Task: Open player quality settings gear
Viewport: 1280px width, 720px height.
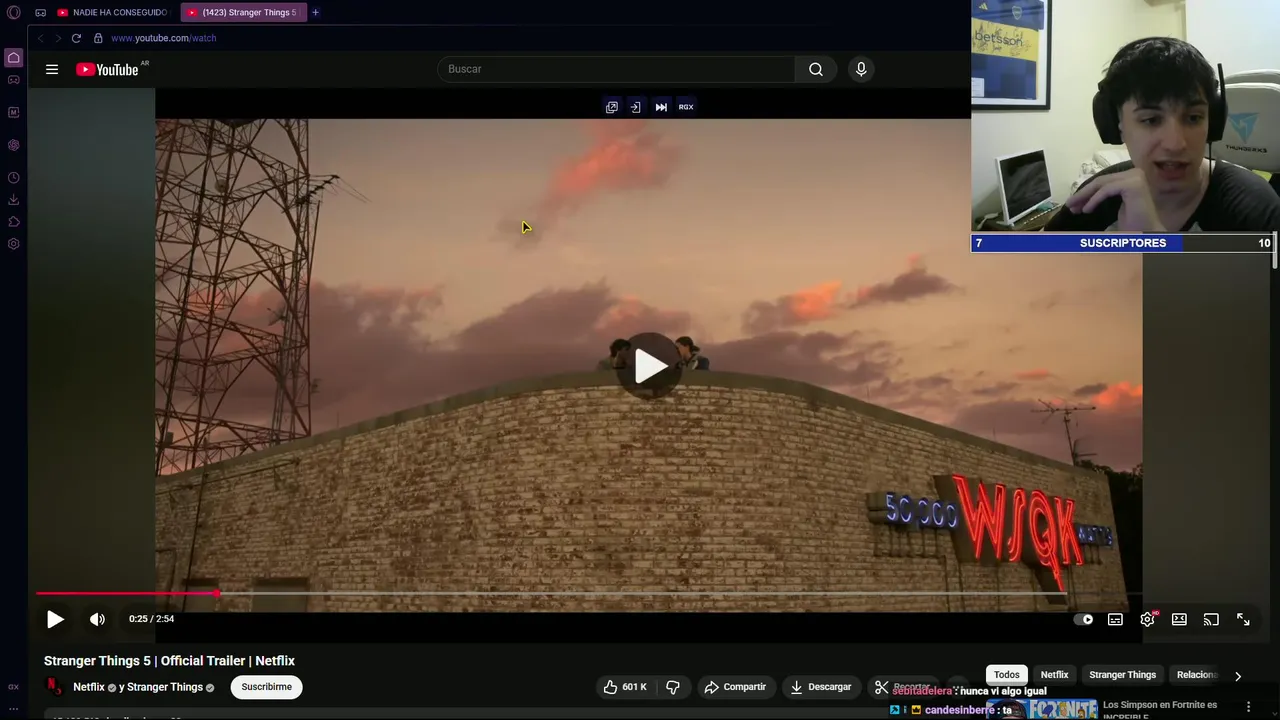Action: 1148,619
